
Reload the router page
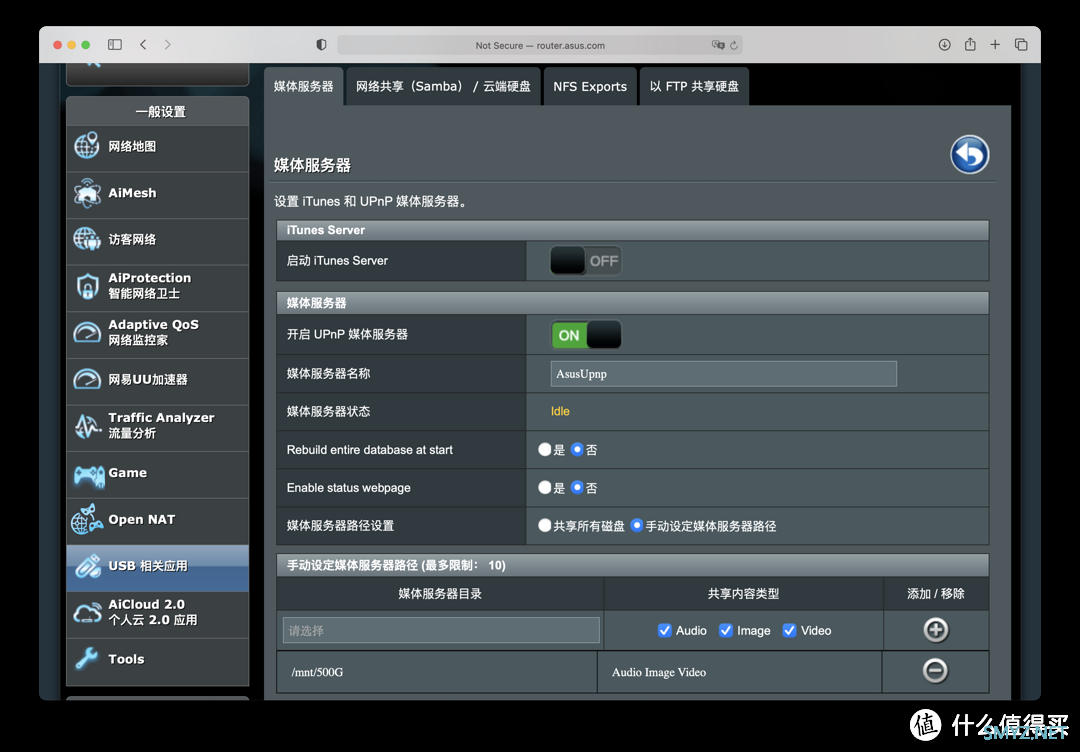pos(734,45)
